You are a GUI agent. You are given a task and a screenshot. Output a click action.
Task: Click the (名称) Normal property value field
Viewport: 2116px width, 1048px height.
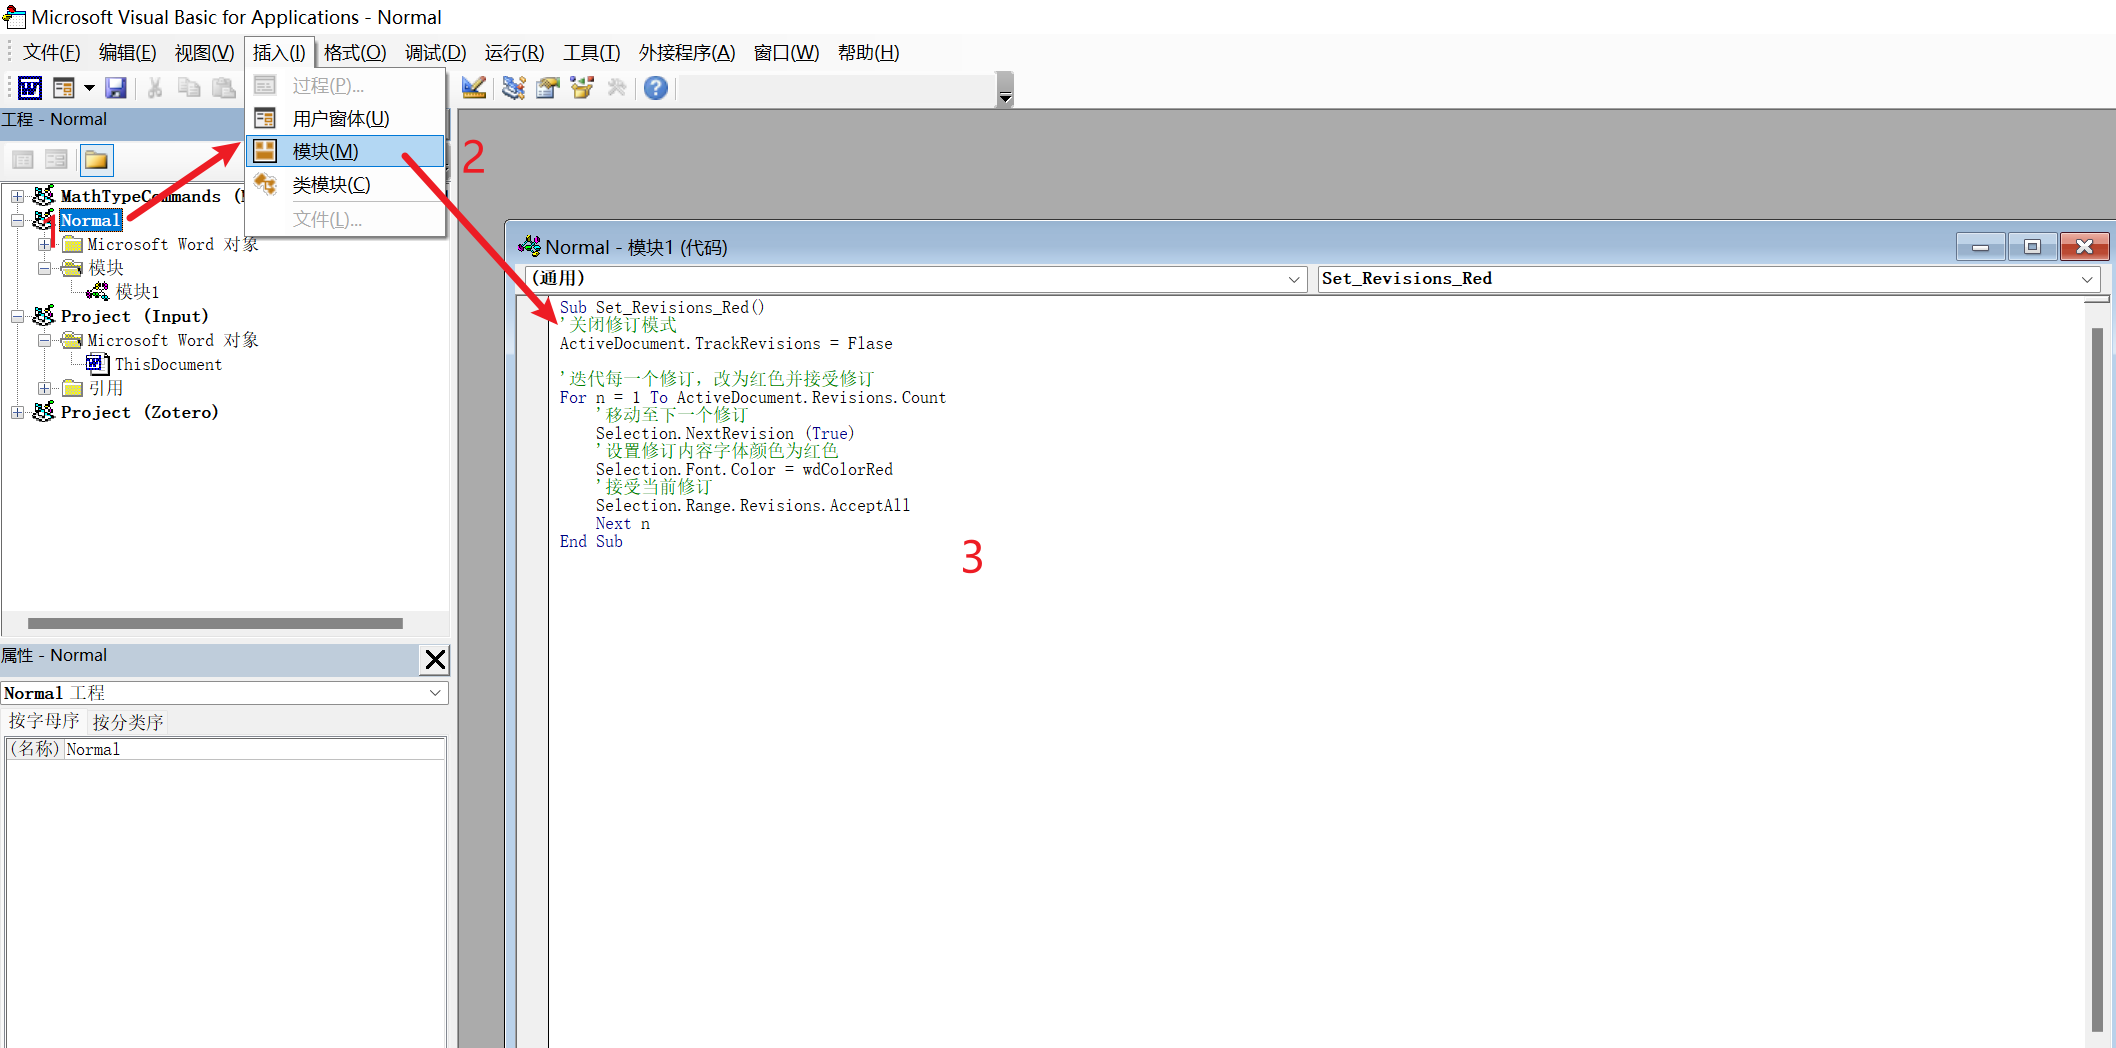[x=254, y=749]
